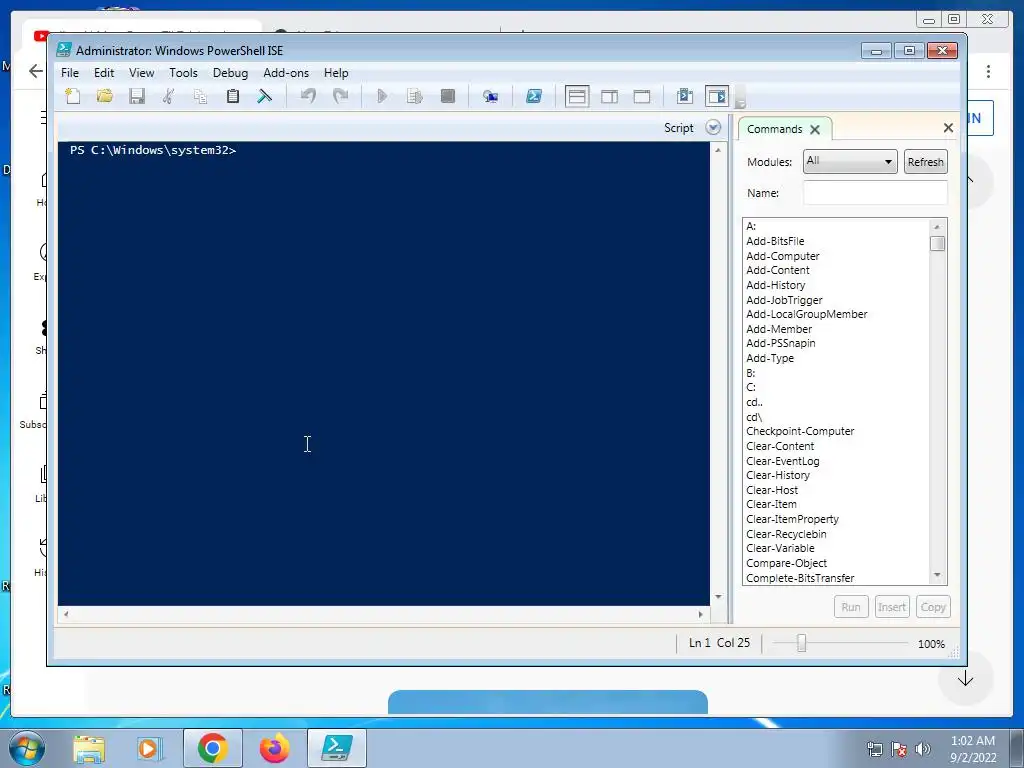
Task: Select Add-BitsFile in command list
Action: pyautogui.click(x=775, y=241)
